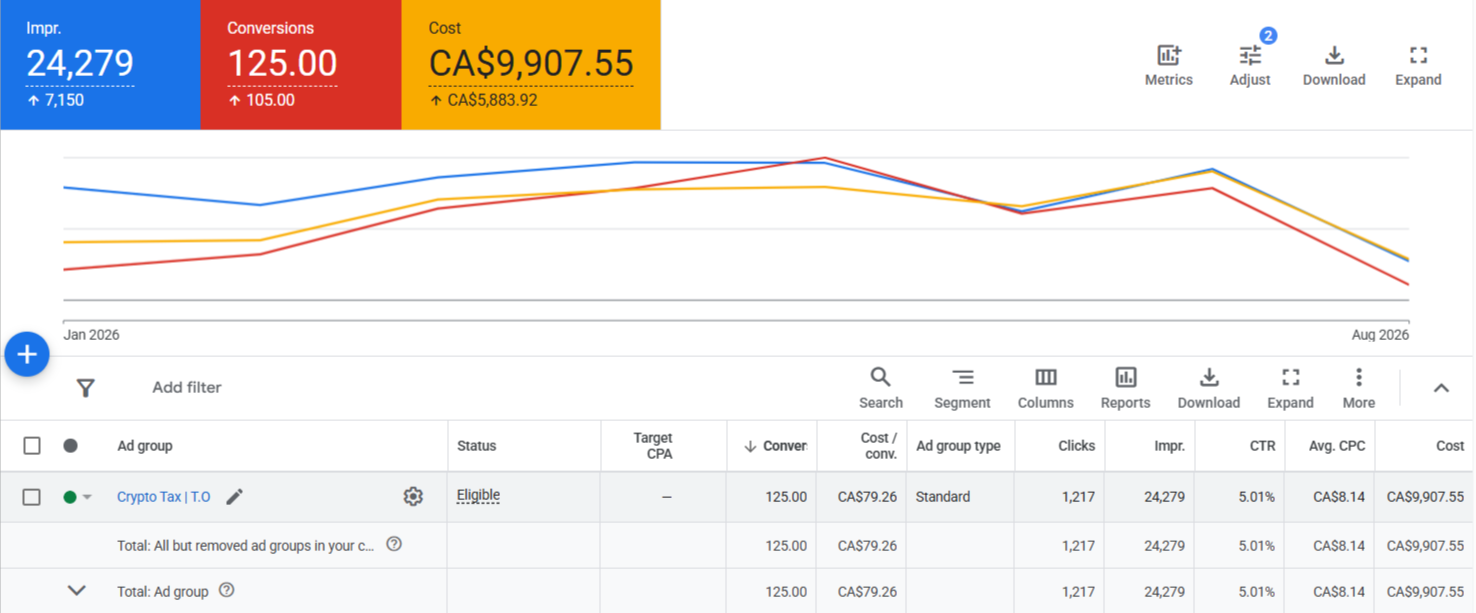
Task: Click Crypto Tax row 24,279 impressions cell
Action: pyautogui.click(x=1165, y=497)
